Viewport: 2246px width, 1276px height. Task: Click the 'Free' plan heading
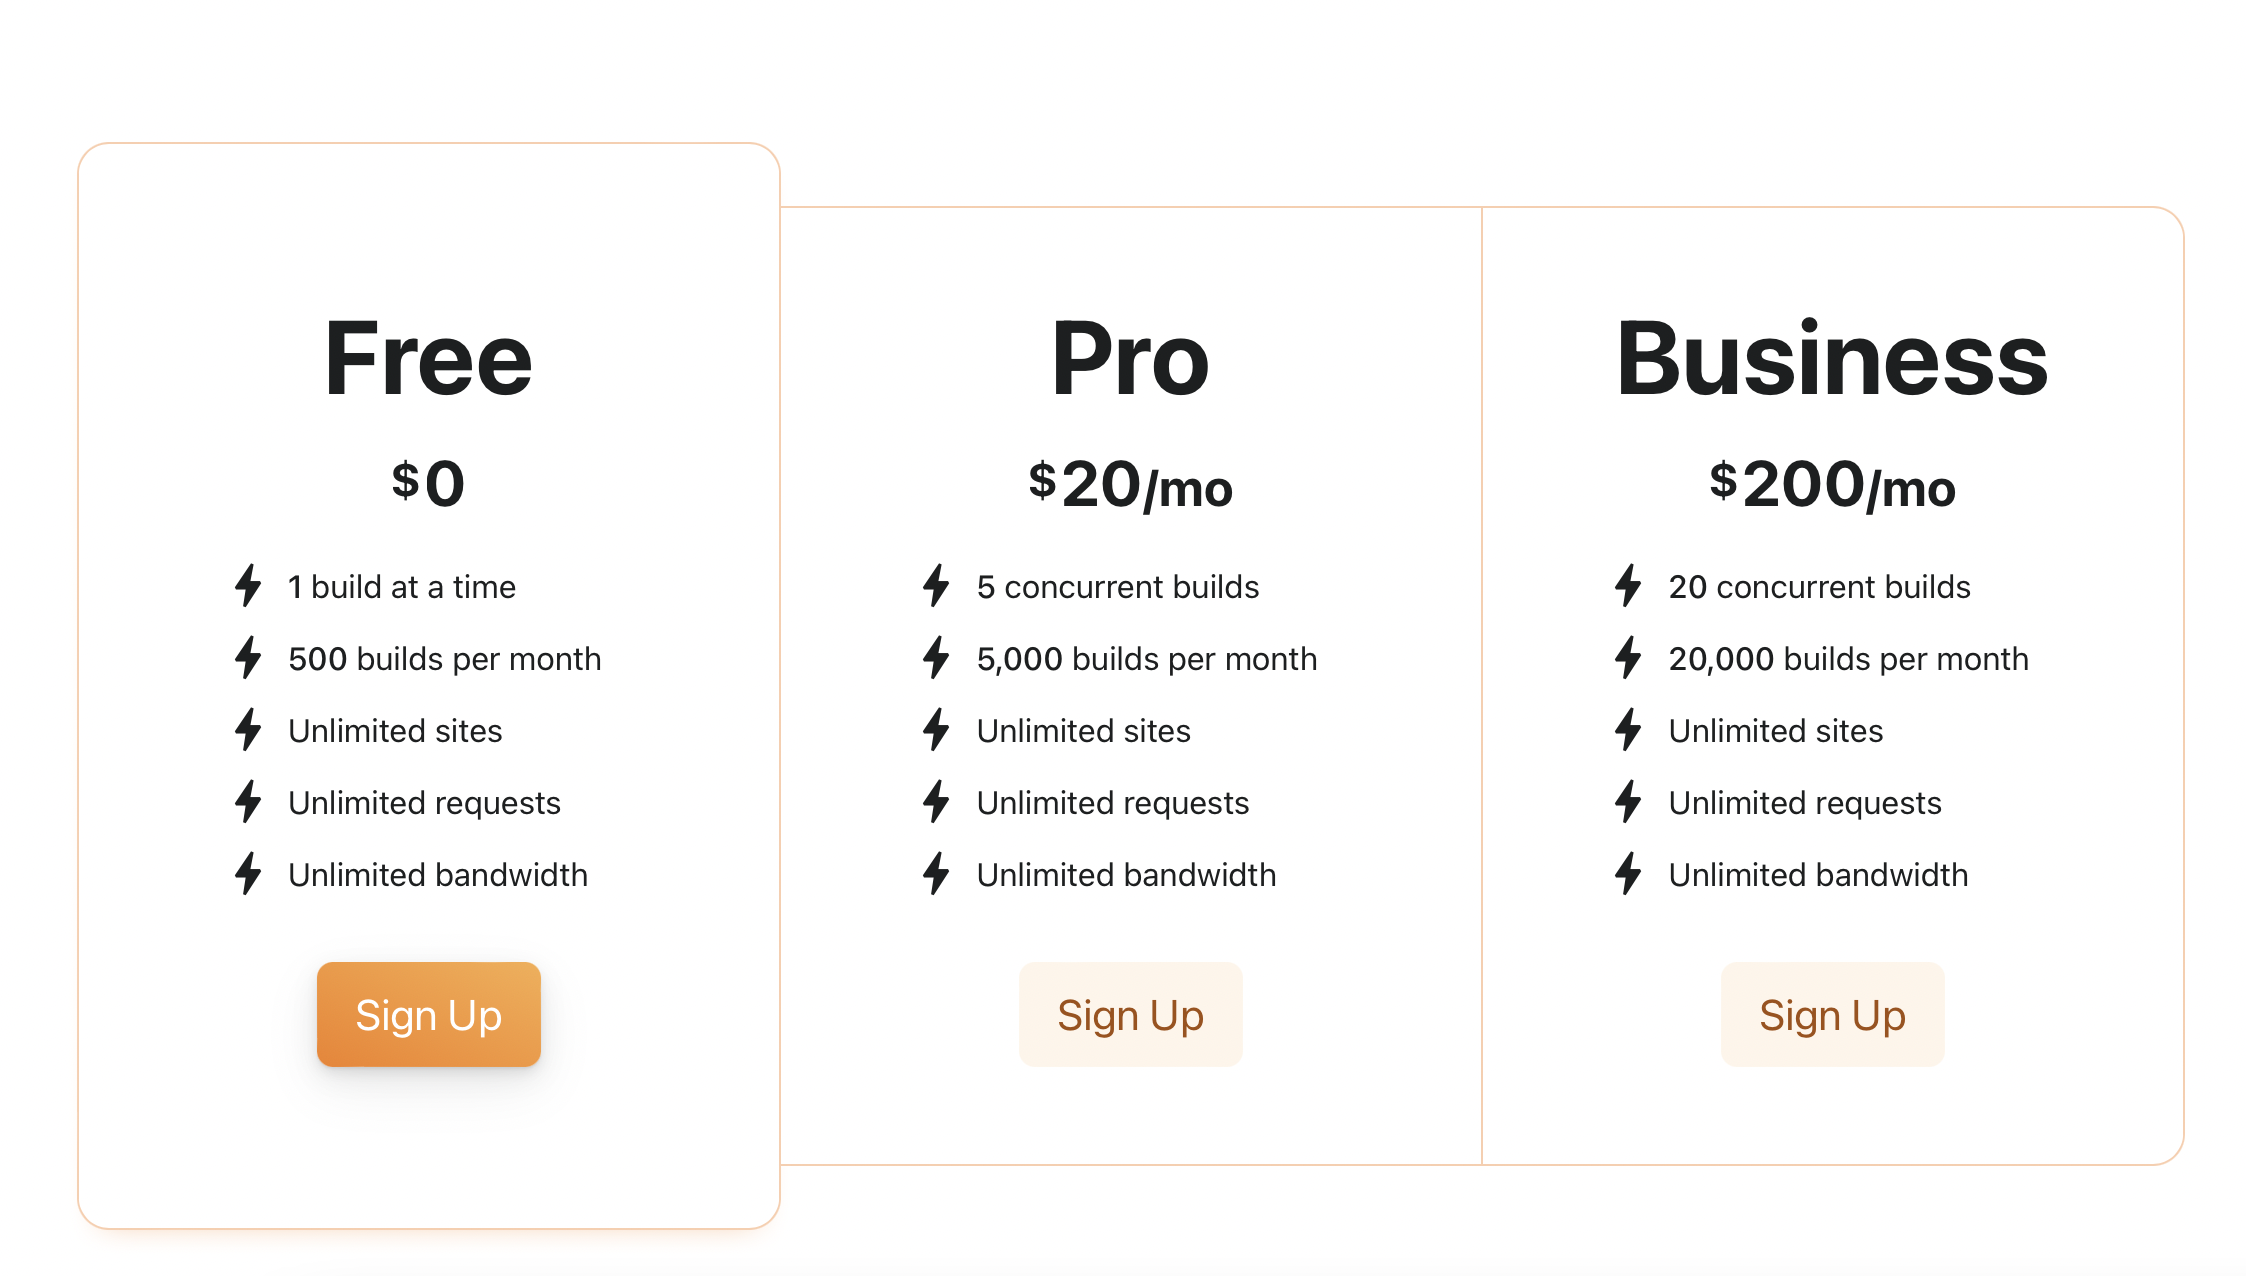tap(428, 360)
